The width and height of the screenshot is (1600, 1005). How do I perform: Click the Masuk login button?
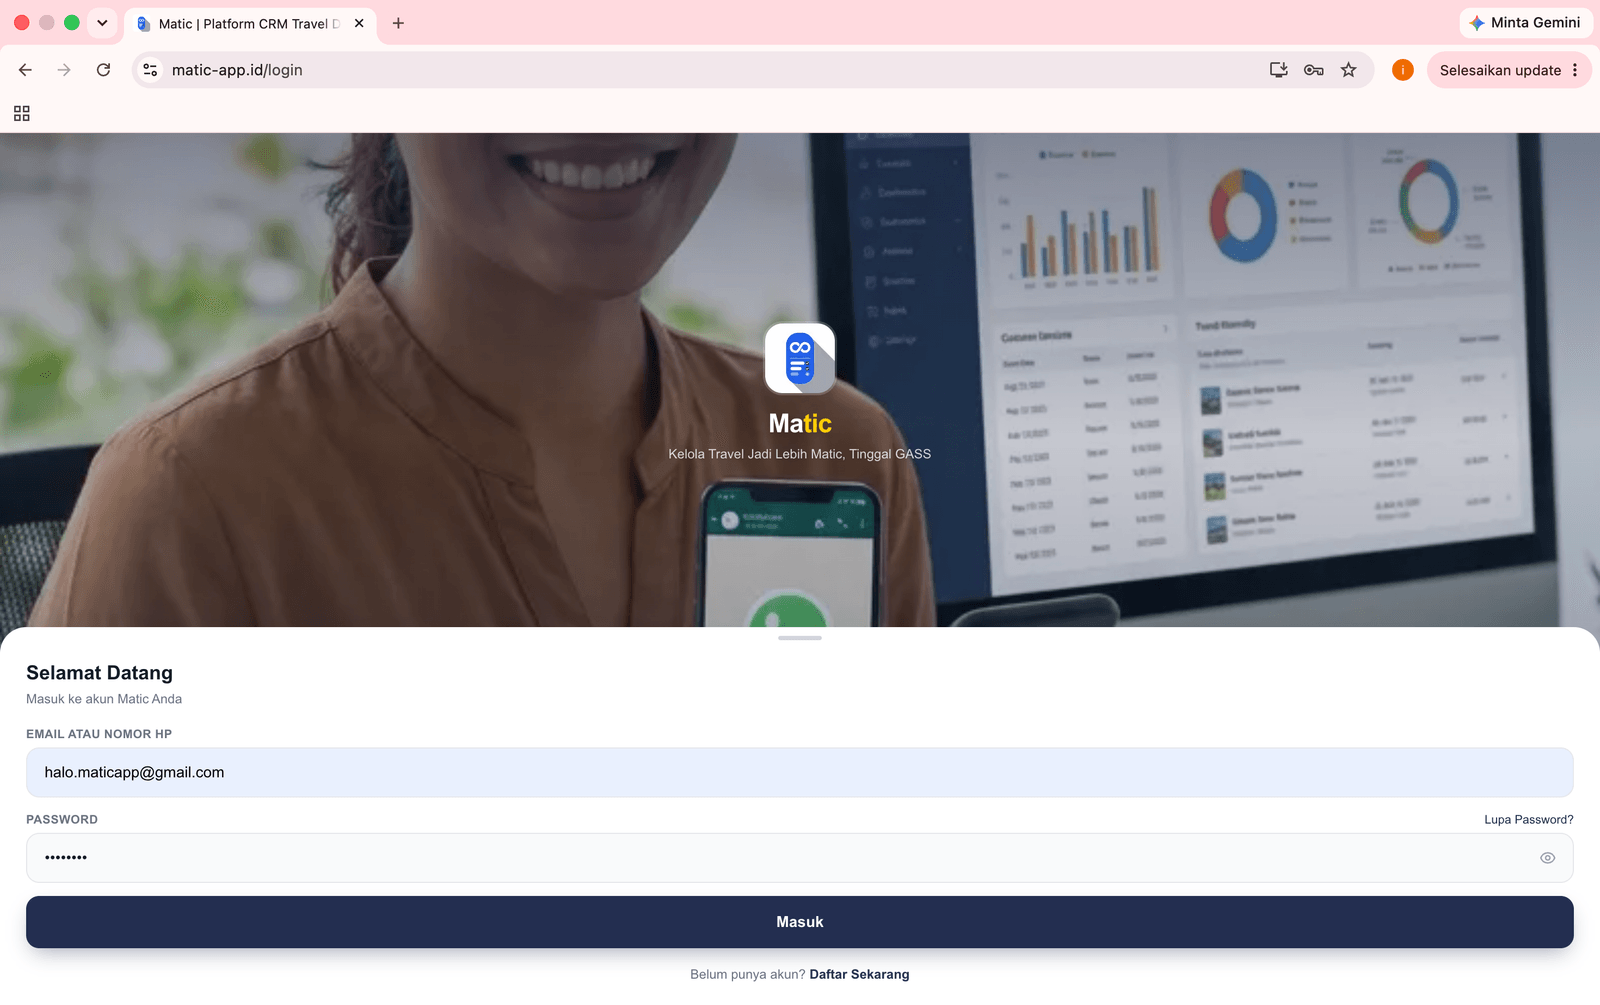800,922
